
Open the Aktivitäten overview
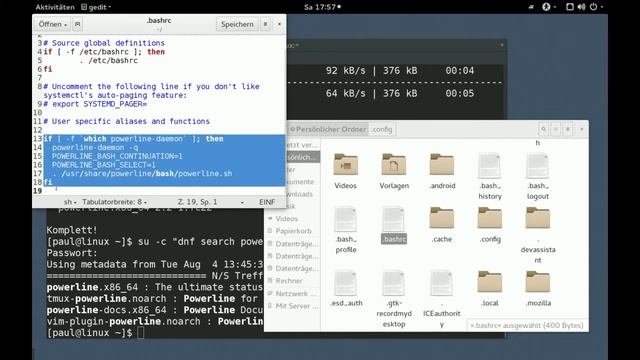[55, 7]
